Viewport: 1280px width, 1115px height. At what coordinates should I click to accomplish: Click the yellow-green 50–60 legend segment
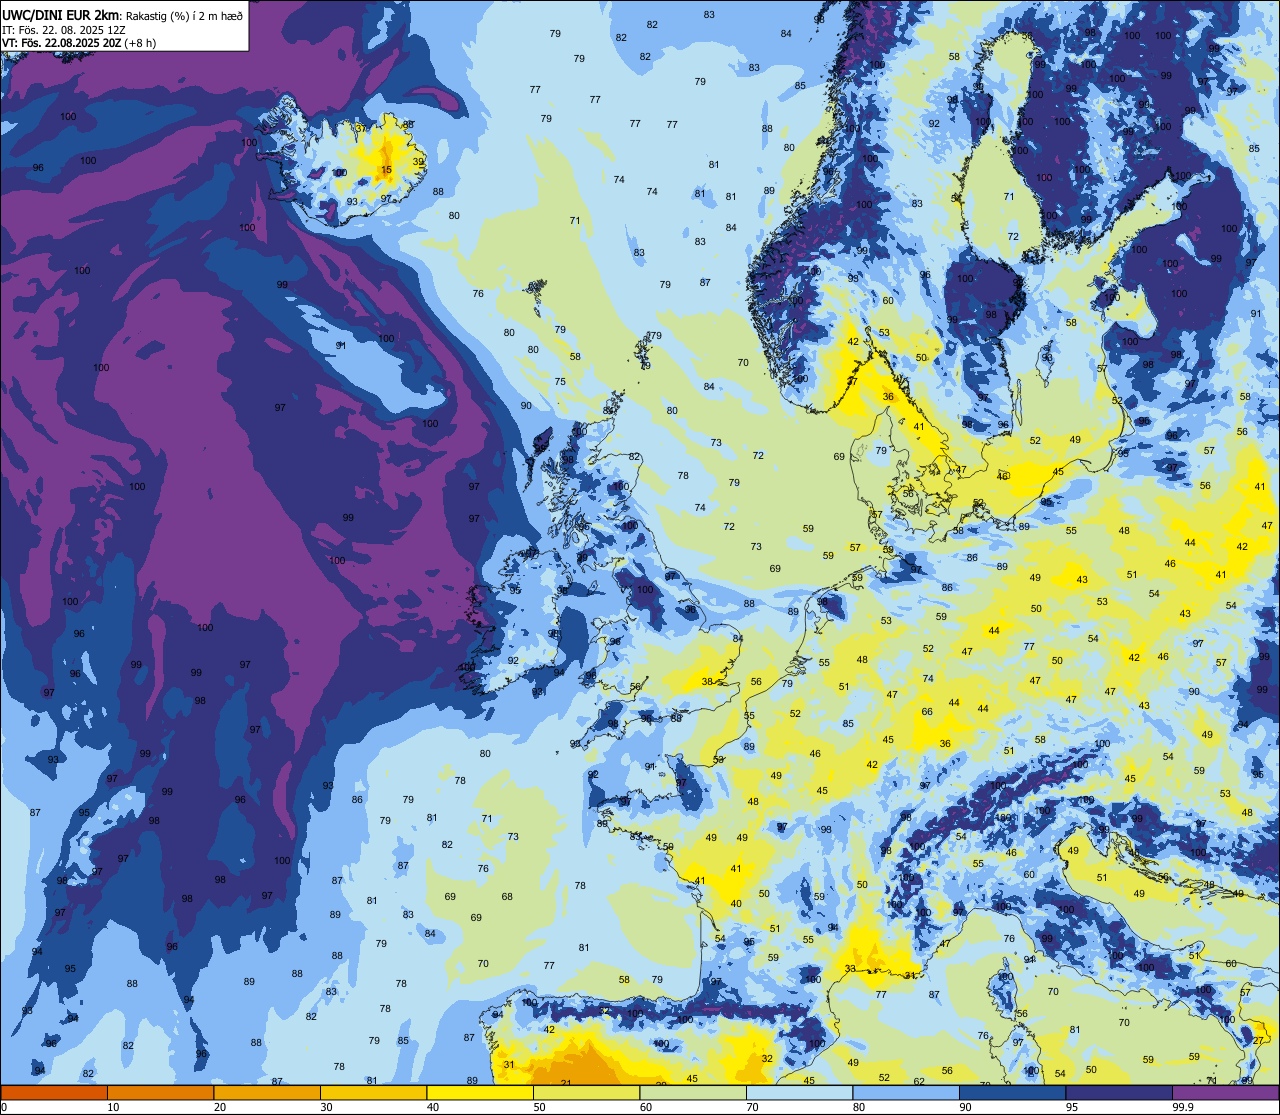point(586,1092)
